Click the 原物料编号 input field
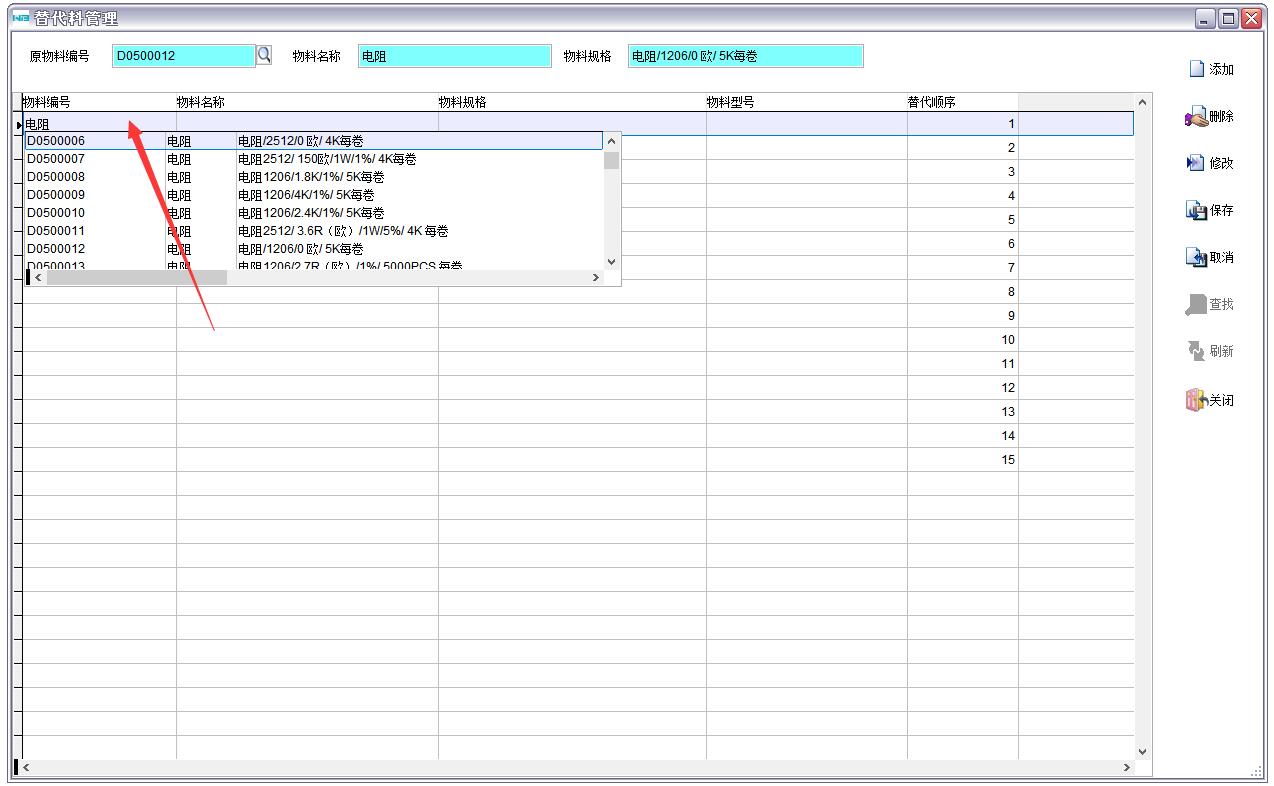The height and width of the screenshot is (786, 1274). pos(183,56)
